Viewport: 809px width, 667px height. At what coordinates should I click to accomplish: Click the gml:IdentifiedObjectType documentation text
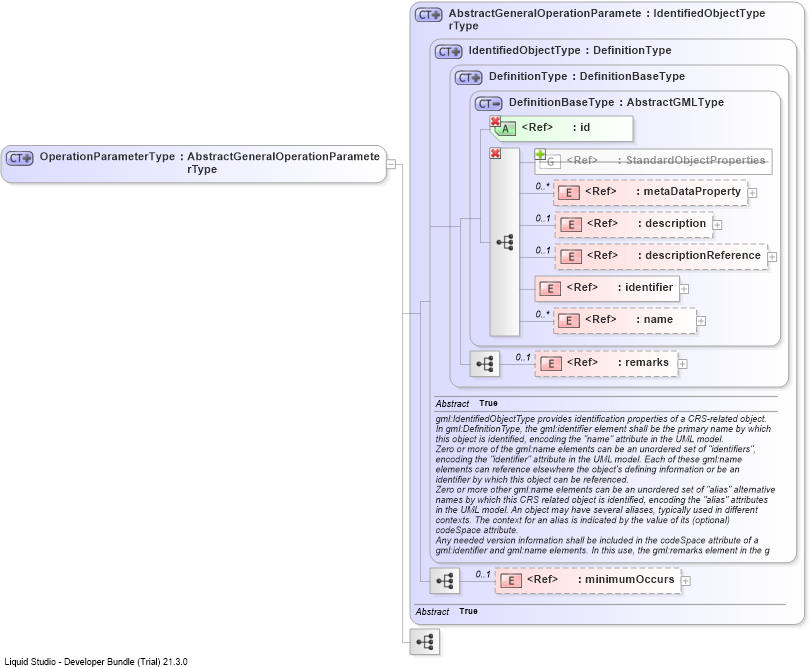tap(605, 484)
